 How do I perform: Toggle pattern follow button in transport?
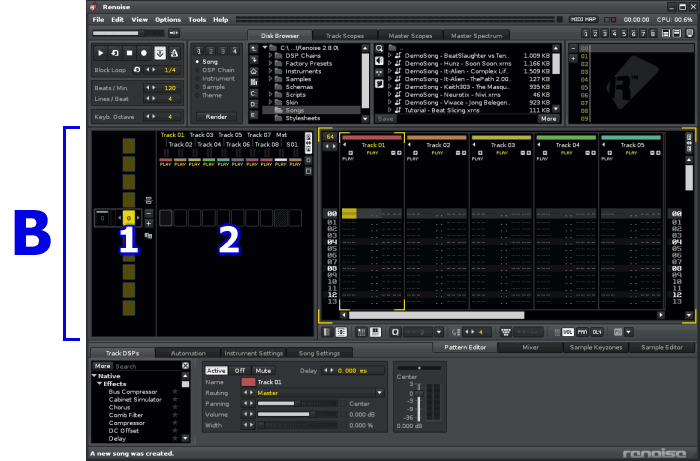pos(160,53)
